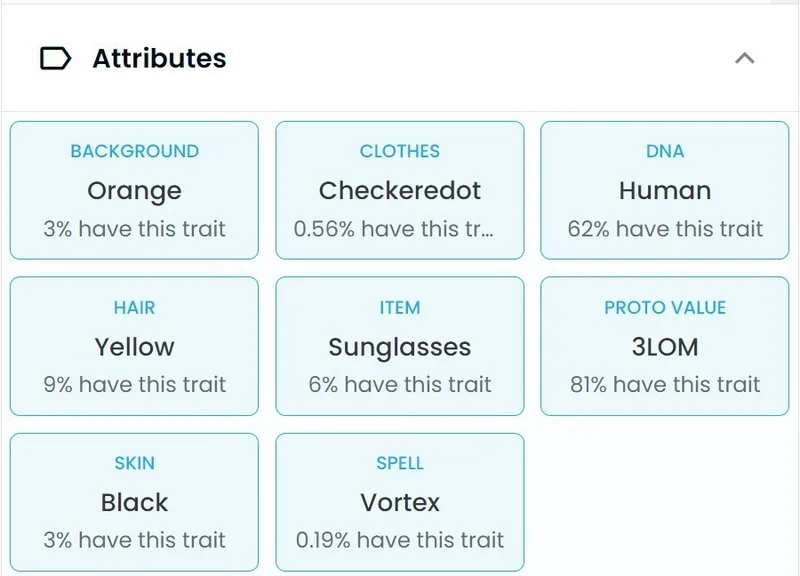Click the Attributes section title

(x=159, y=59)
